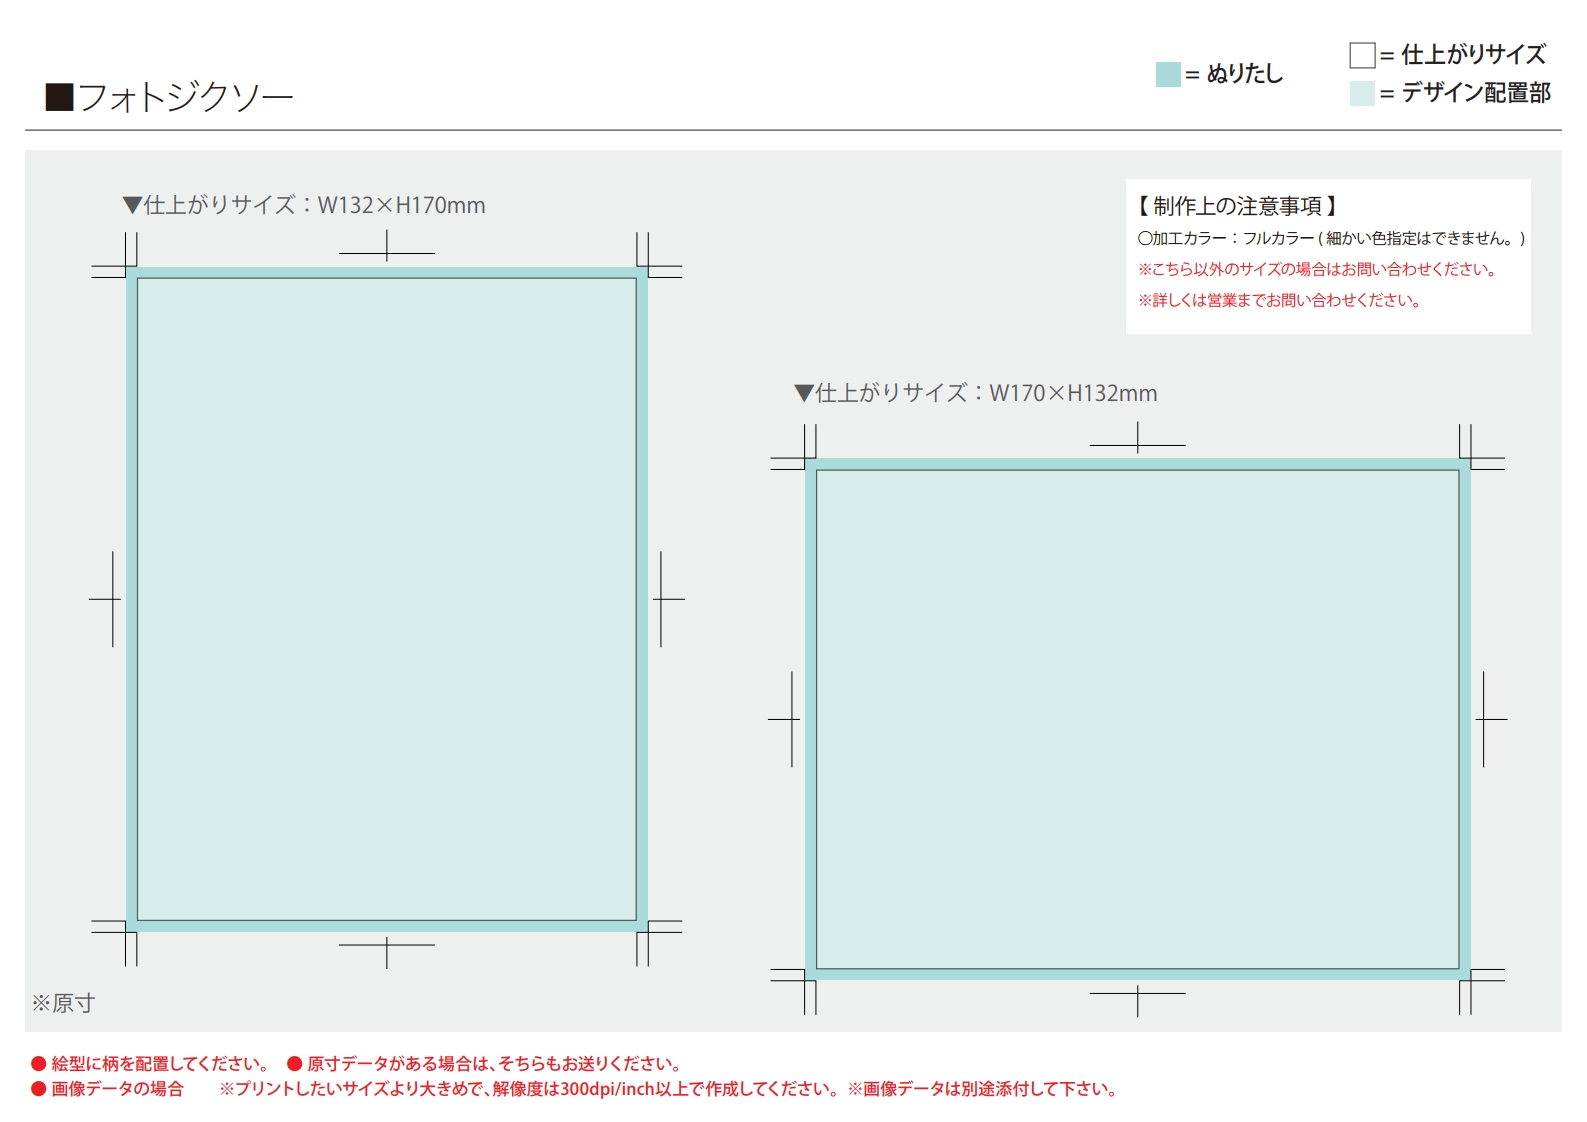The image size is (1587, 1122).
Task: Click bottom-left corner trim mark of landscape template
Action: click(x=793, y=991)
